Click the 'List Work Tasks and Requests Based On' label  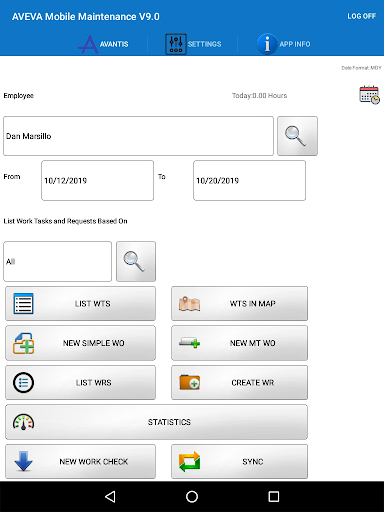(65, 221)
